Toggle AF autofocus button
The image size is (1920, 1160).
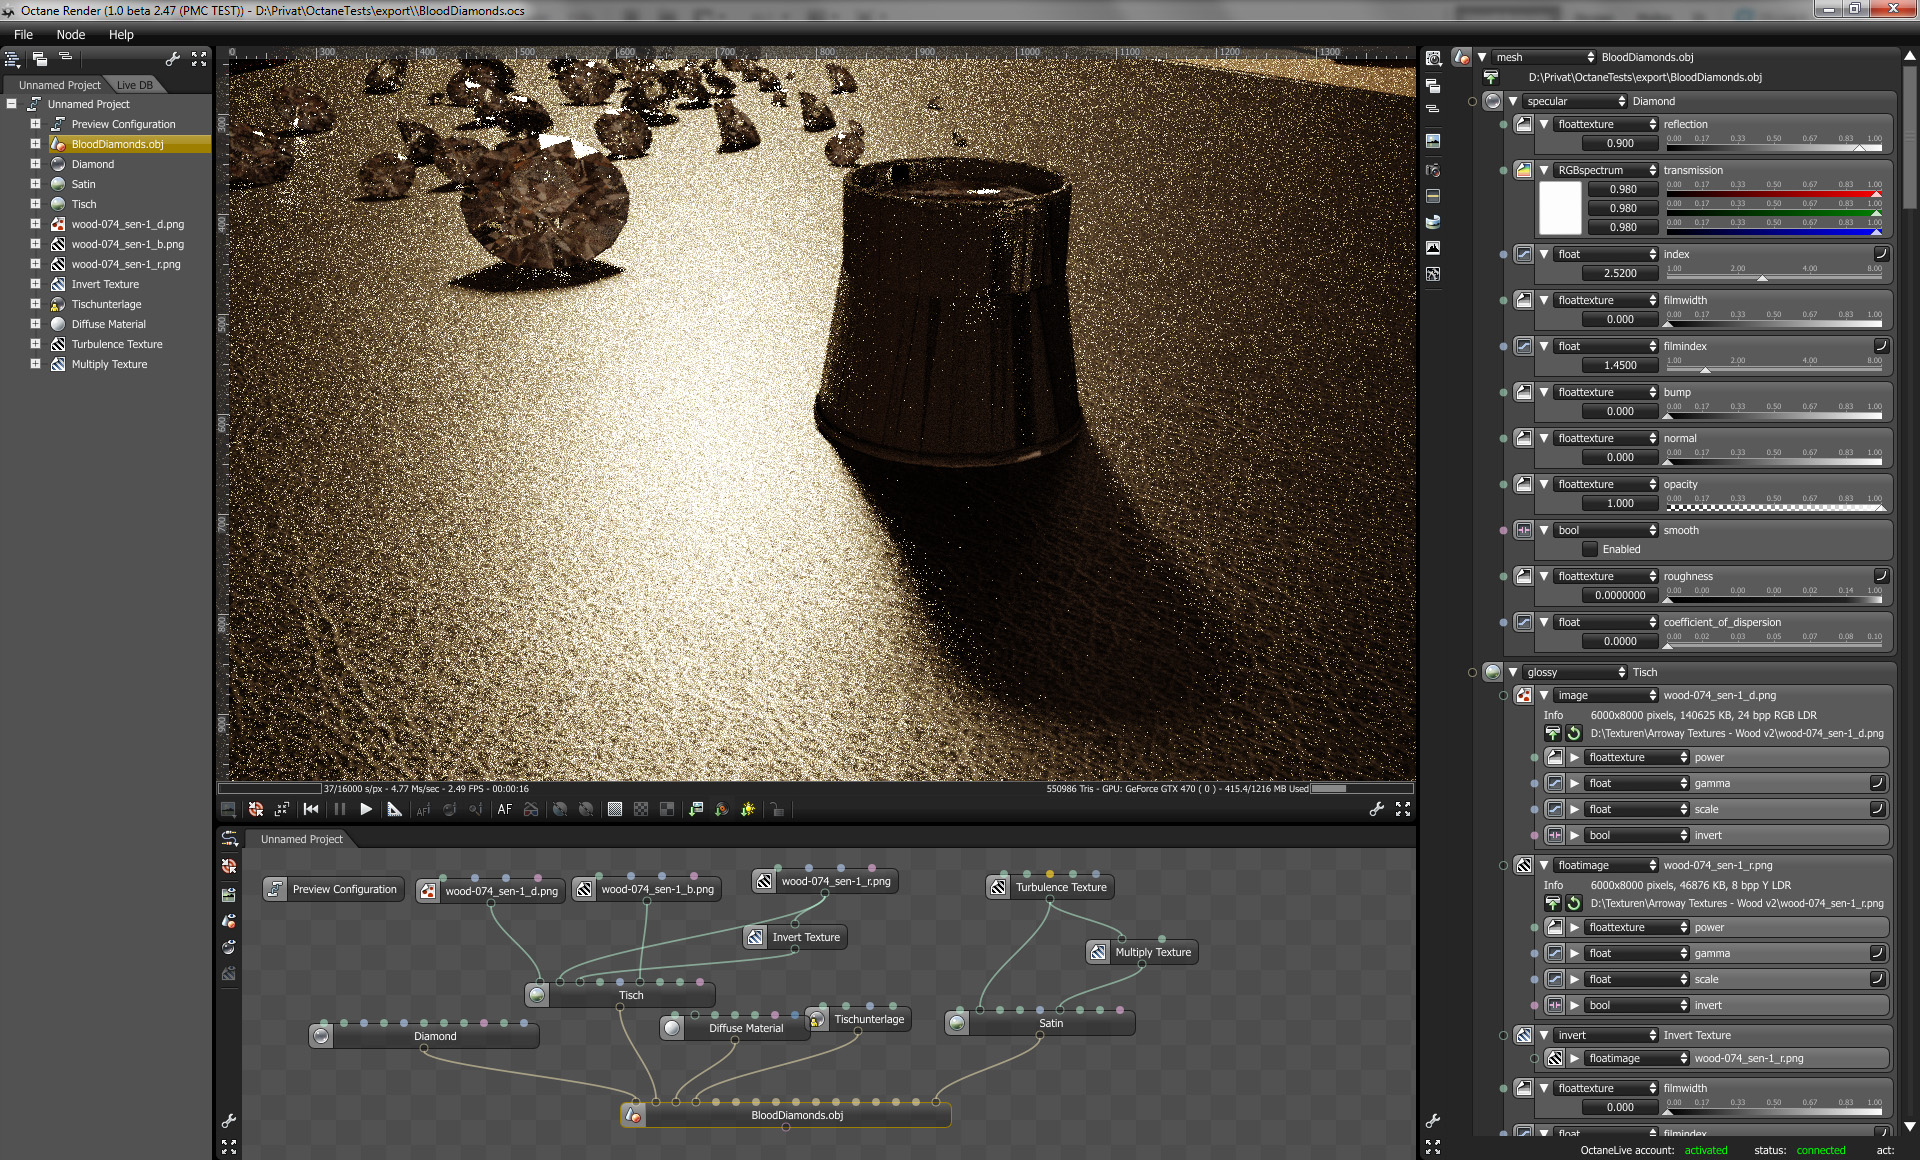pyautogui.click(x=504, y=809)
